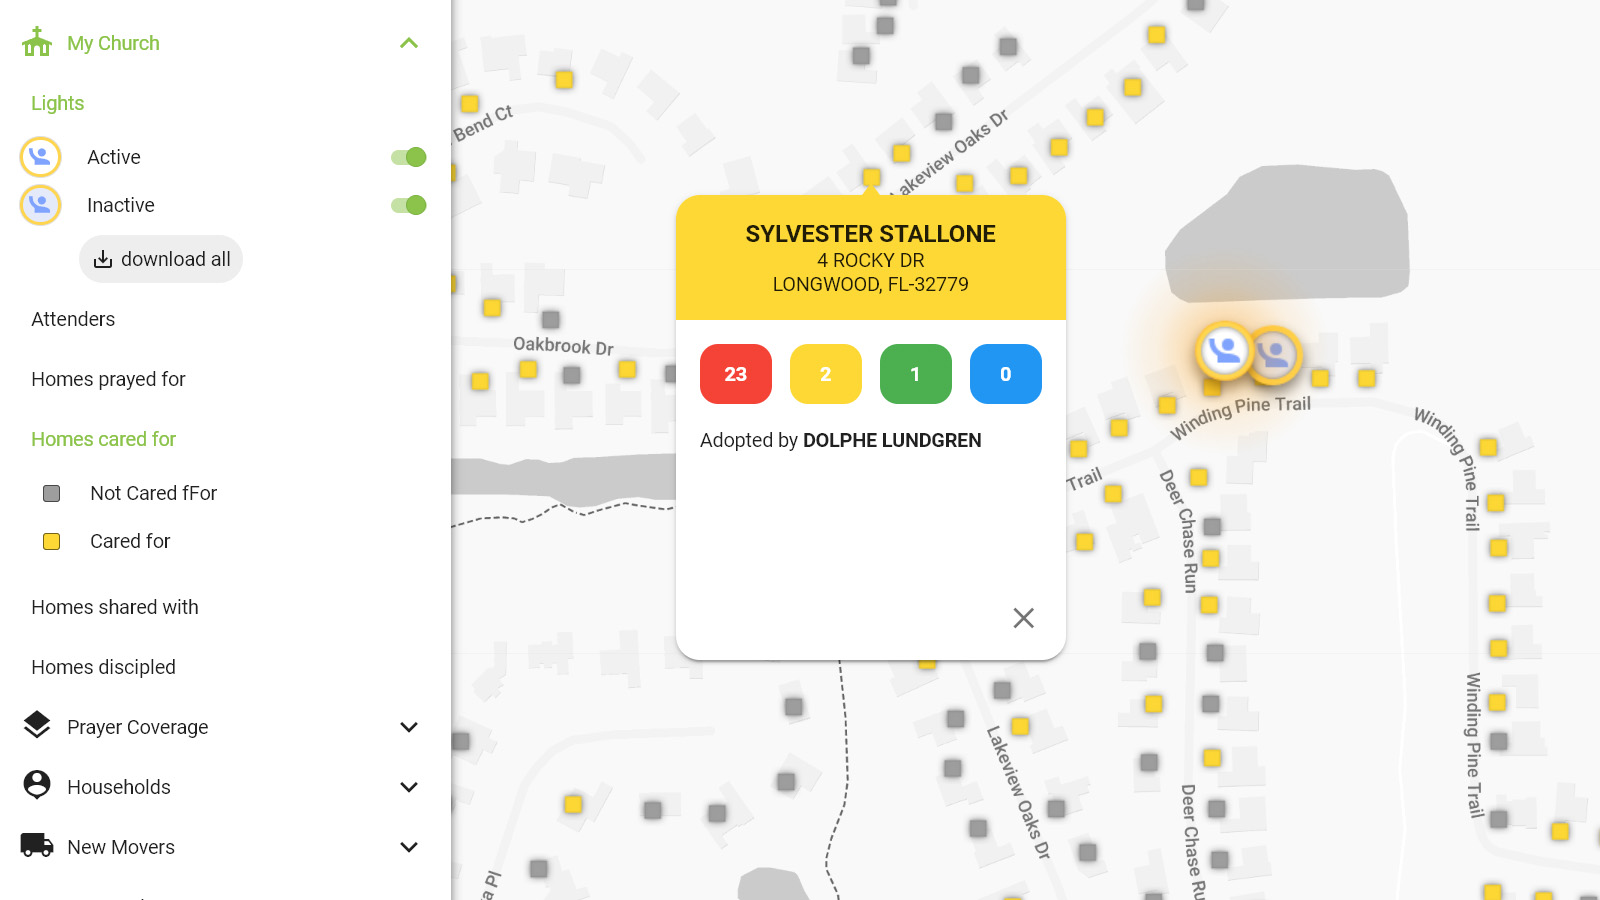This screenshot has height=900, width=1600.
Task: Click the Active light icon in sidebar
Action: [x=41, y=157]
